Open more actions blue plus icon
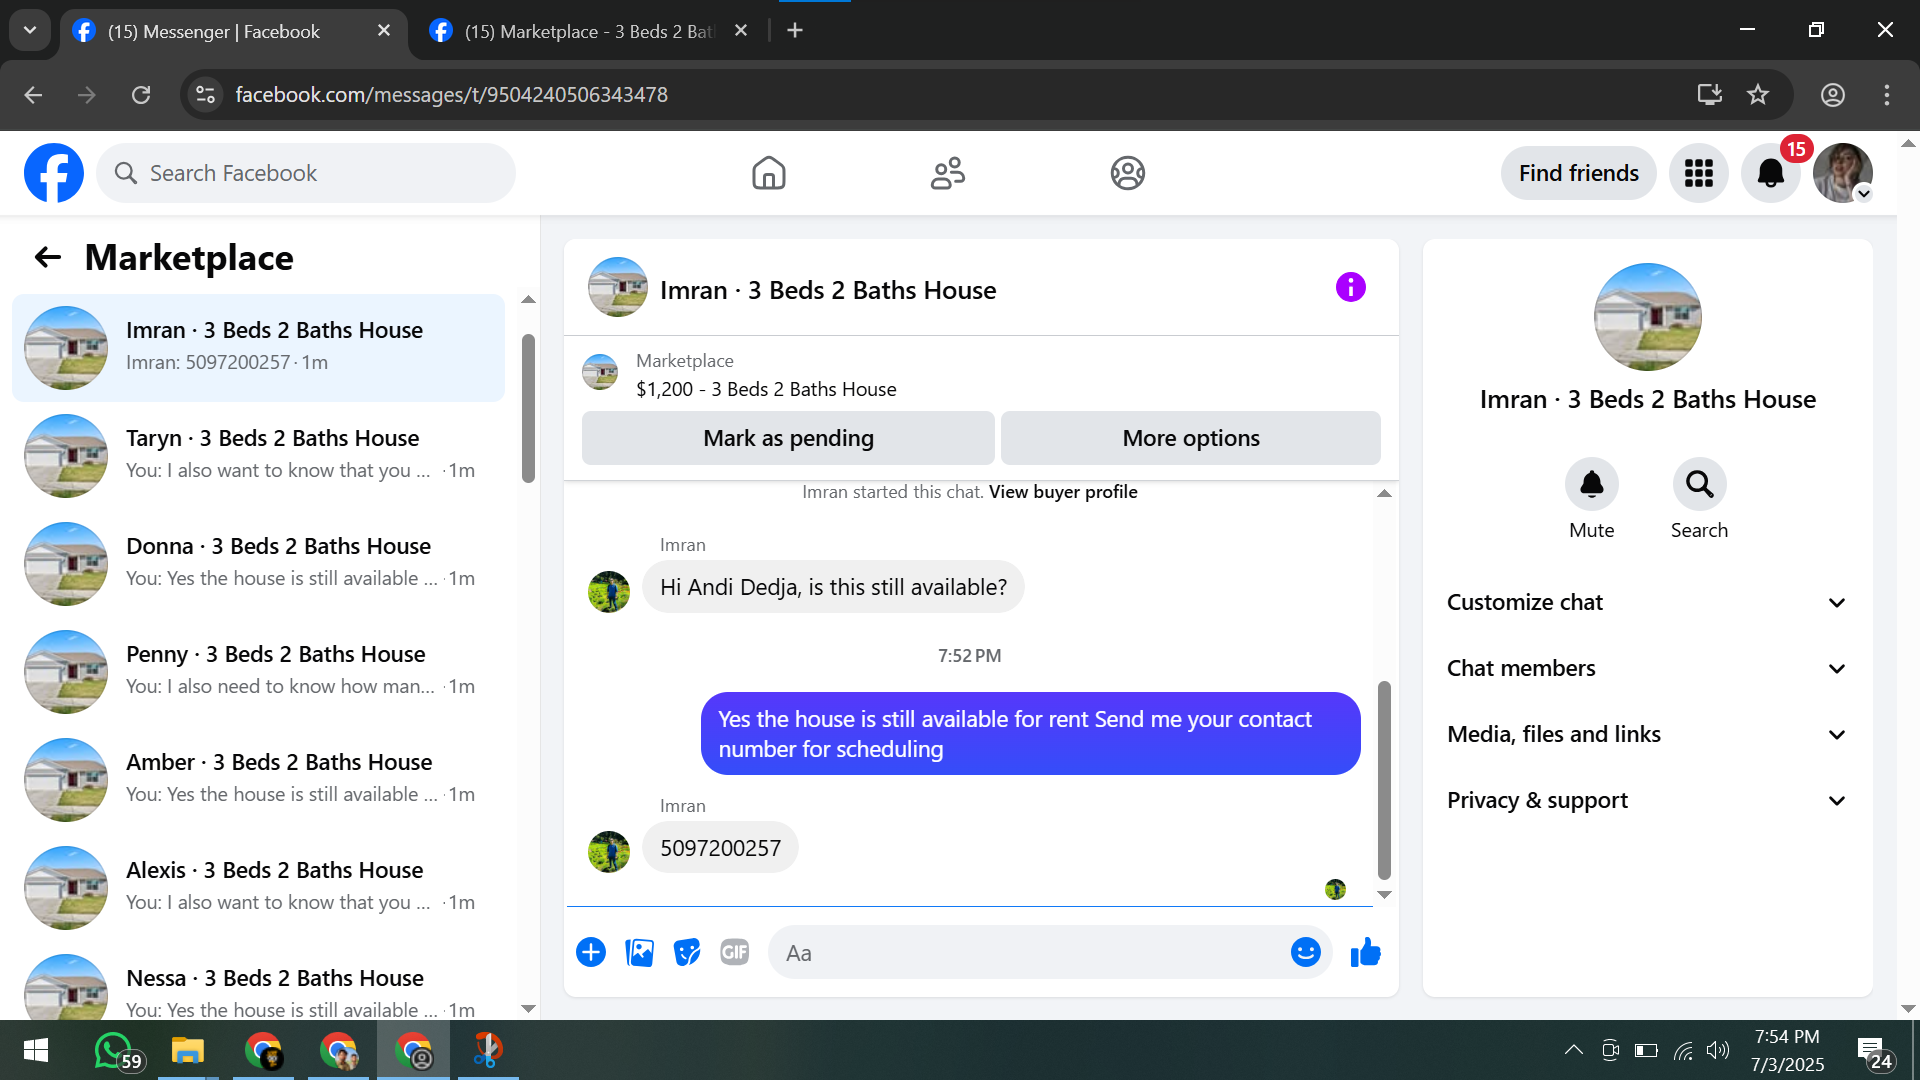1920x1080 pixels. (x=591, y=953)
